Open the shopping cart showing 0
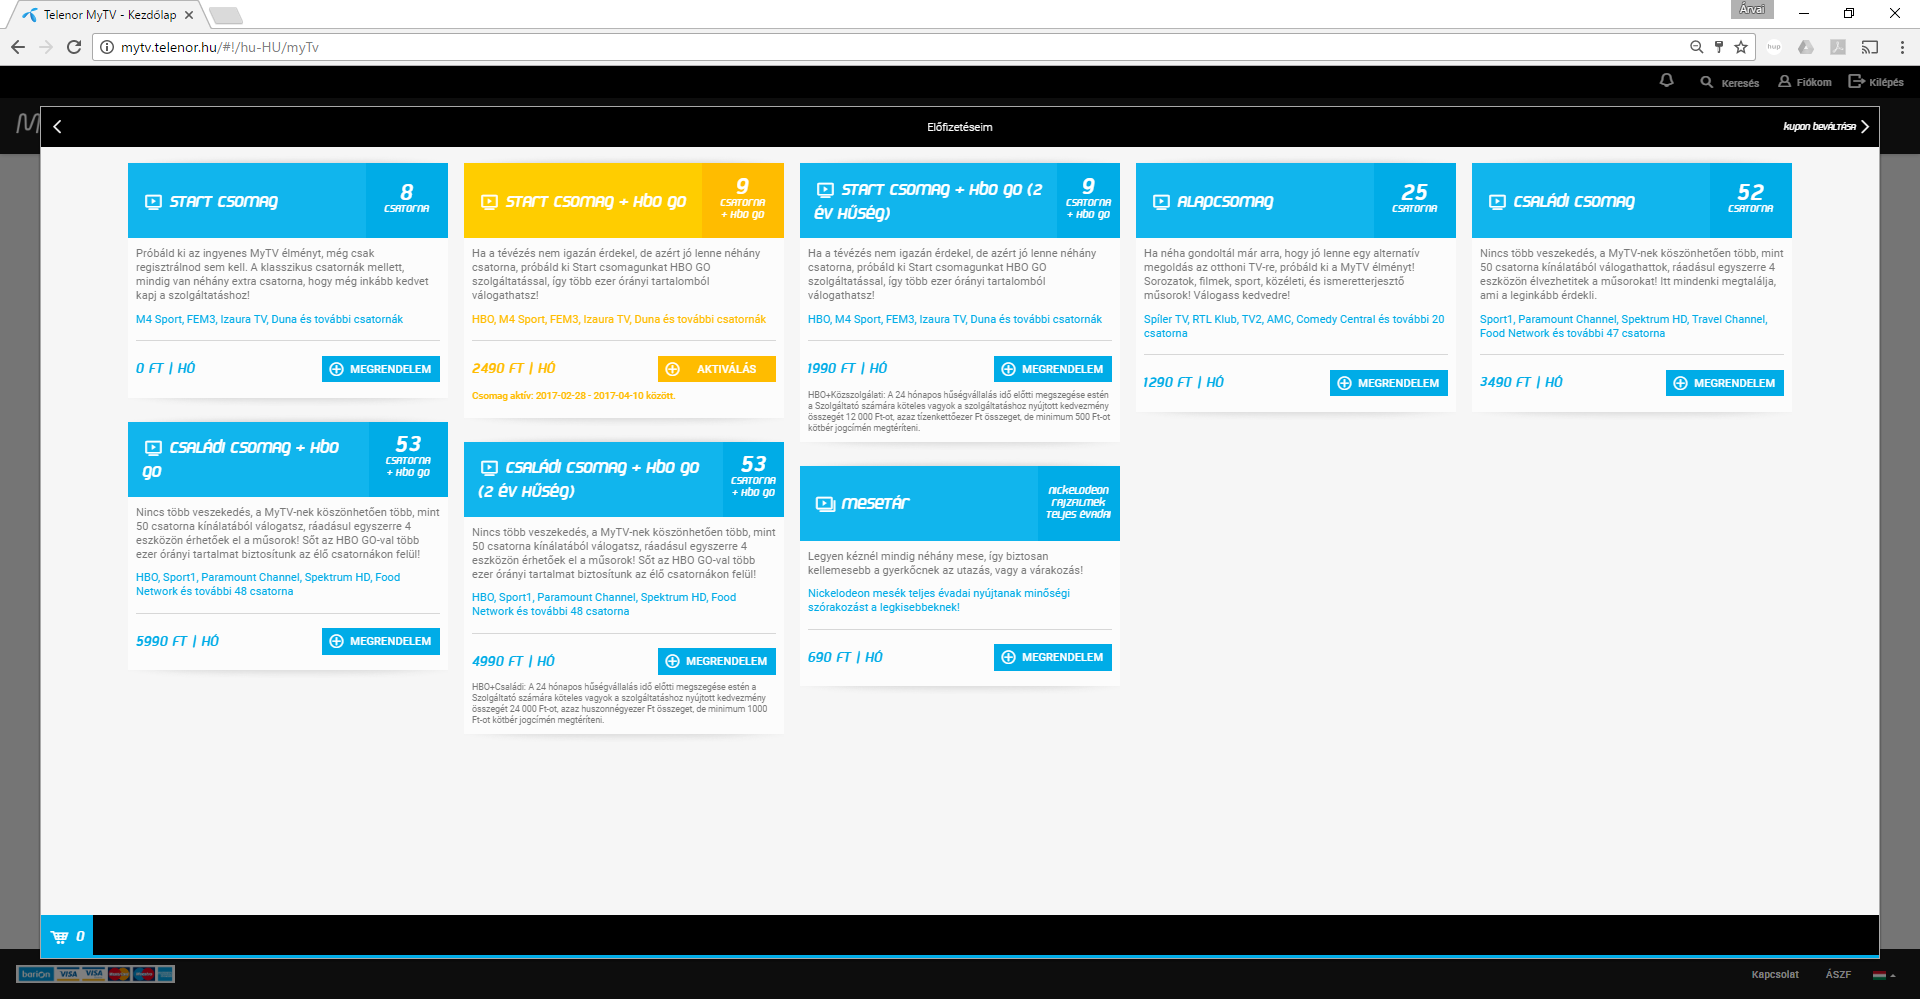The image size is (1920, 999). pos(67,936)
